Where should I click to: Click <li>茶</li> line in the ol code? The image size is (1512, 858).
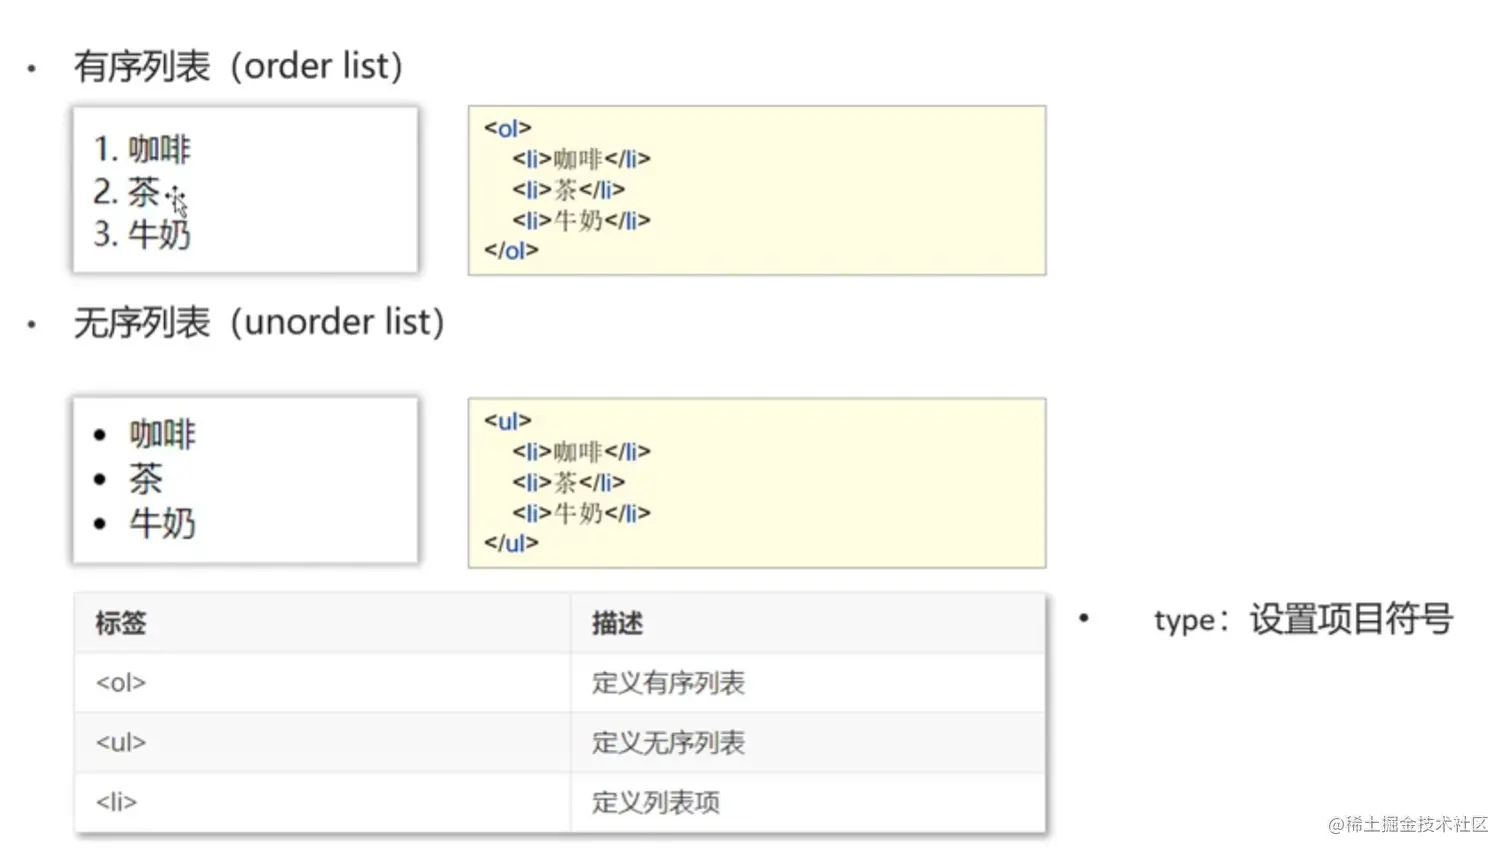568,189
